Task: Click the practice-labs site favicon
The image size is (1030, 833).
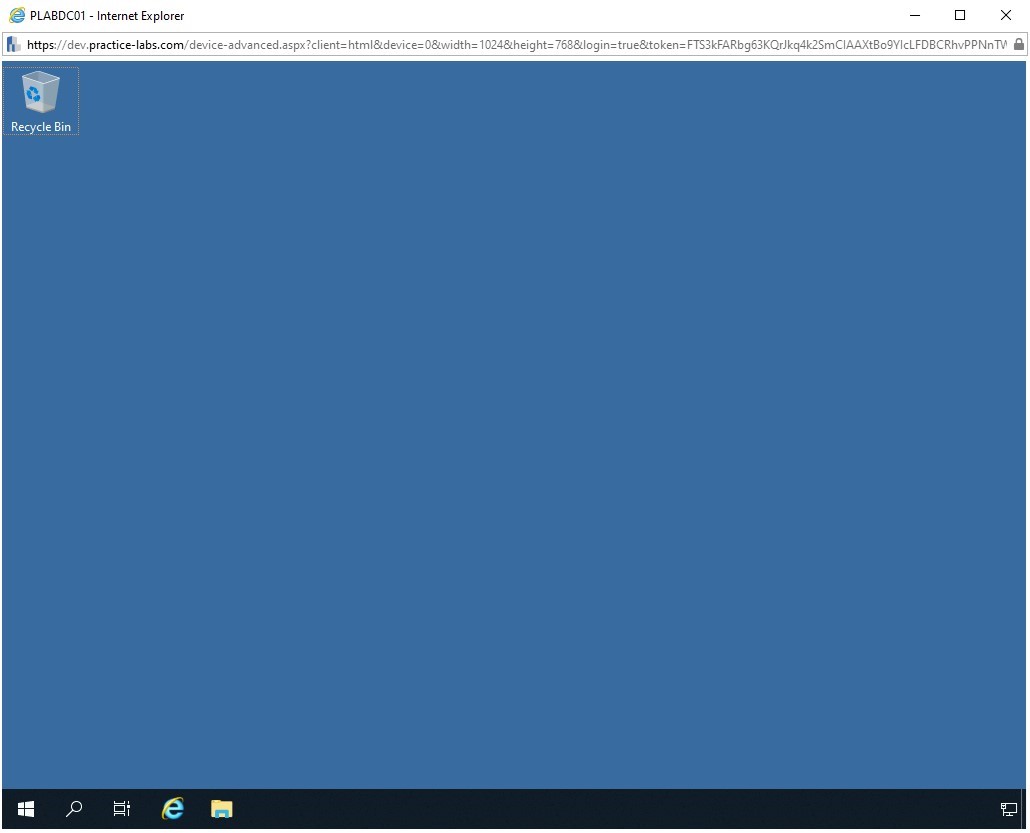Action: tap(14, 45)
